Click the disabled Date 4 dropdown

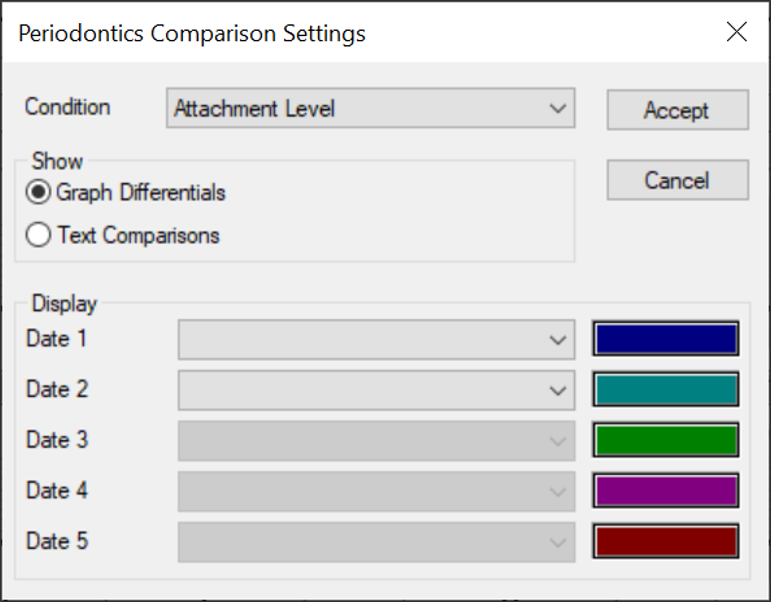(376, 491)
